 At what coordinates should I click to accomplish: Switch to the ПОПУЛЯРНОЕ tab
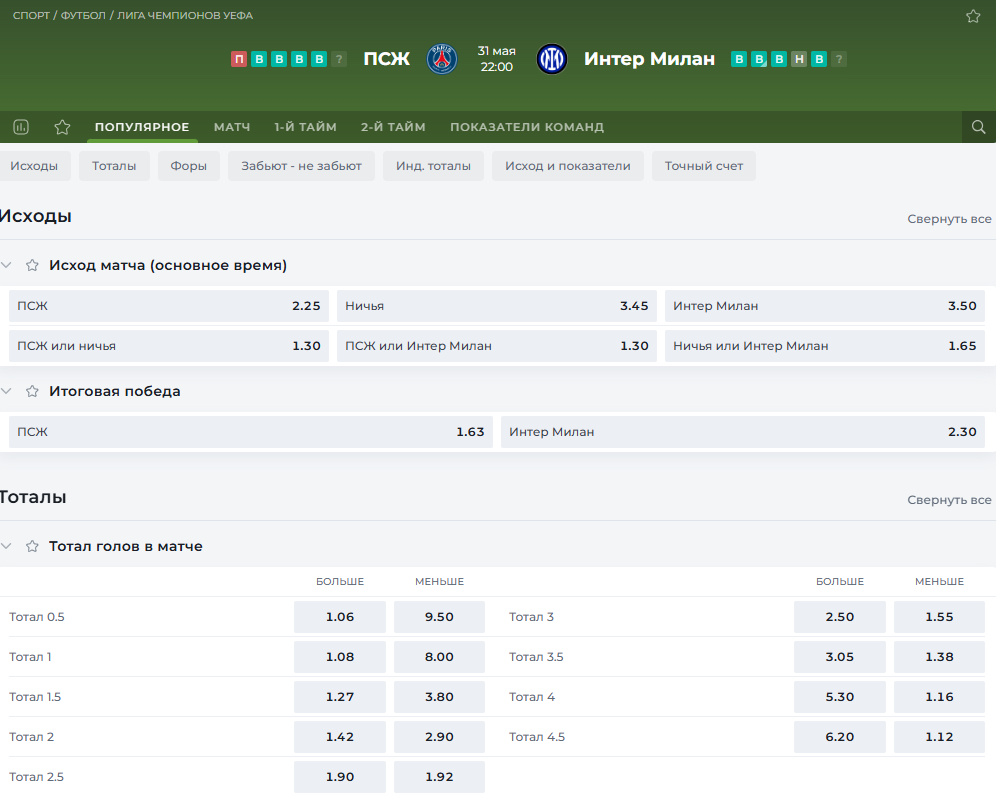pyautogui.click(x=142, y=127)
